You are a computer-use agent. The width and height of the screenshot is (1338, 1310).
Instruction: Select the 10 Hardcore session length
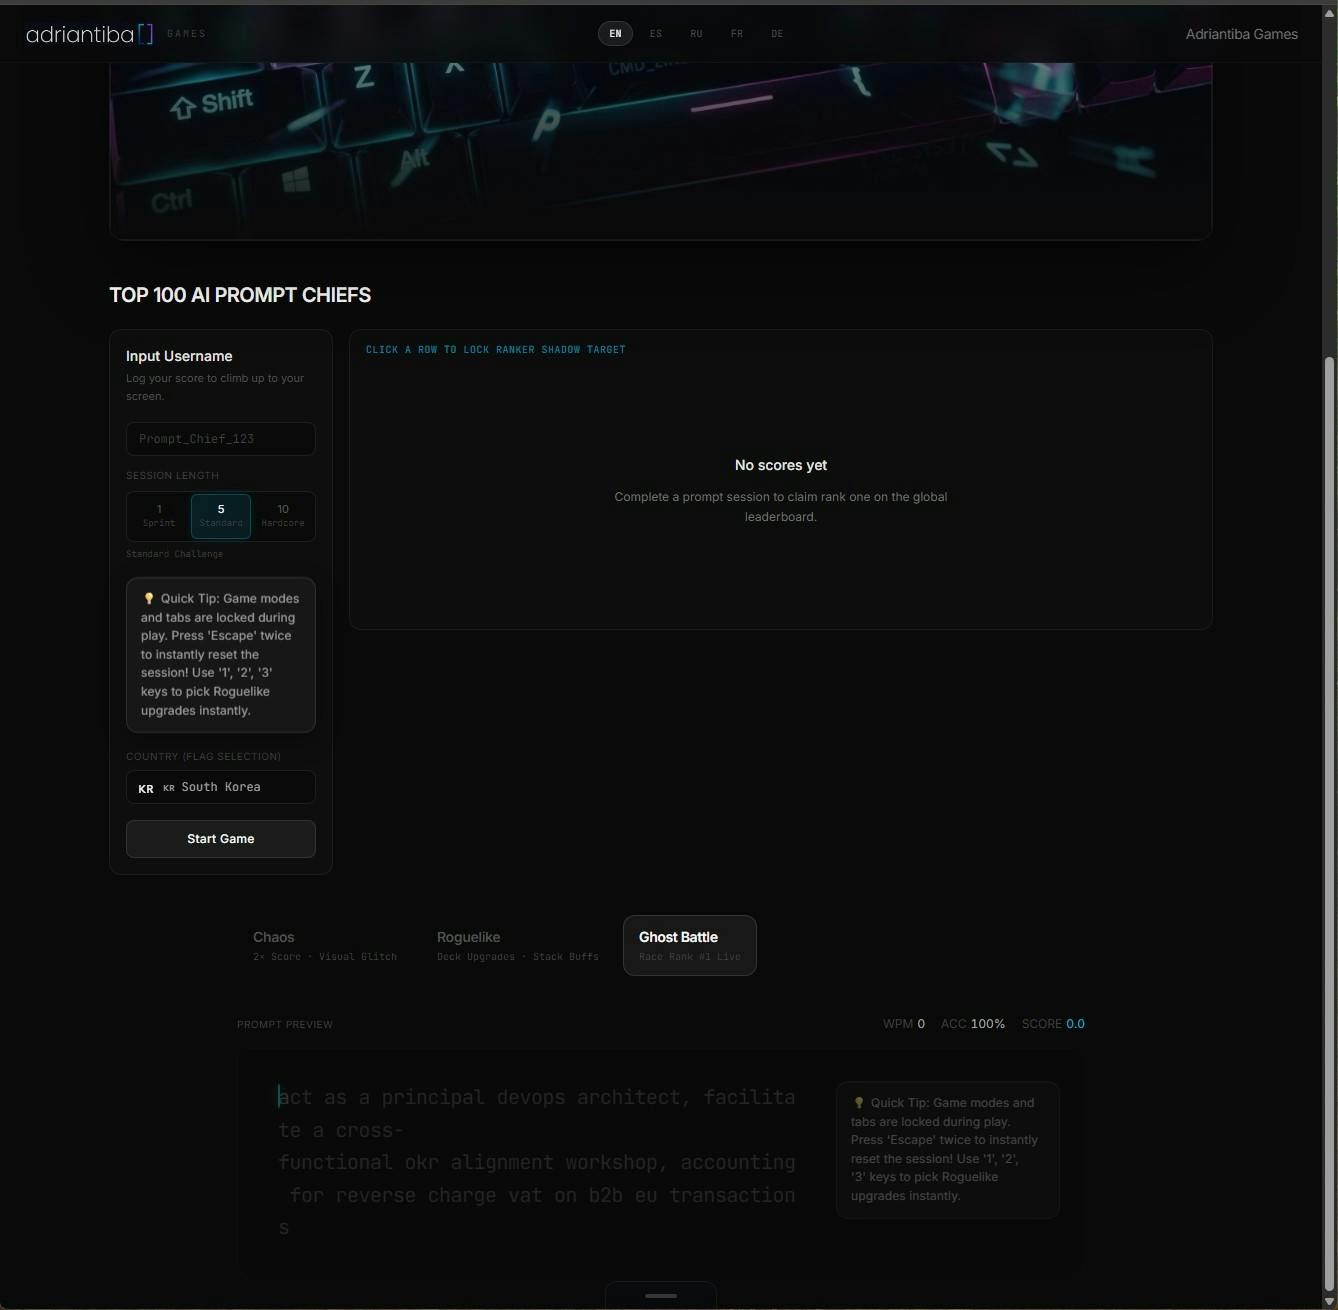point(283,516)
